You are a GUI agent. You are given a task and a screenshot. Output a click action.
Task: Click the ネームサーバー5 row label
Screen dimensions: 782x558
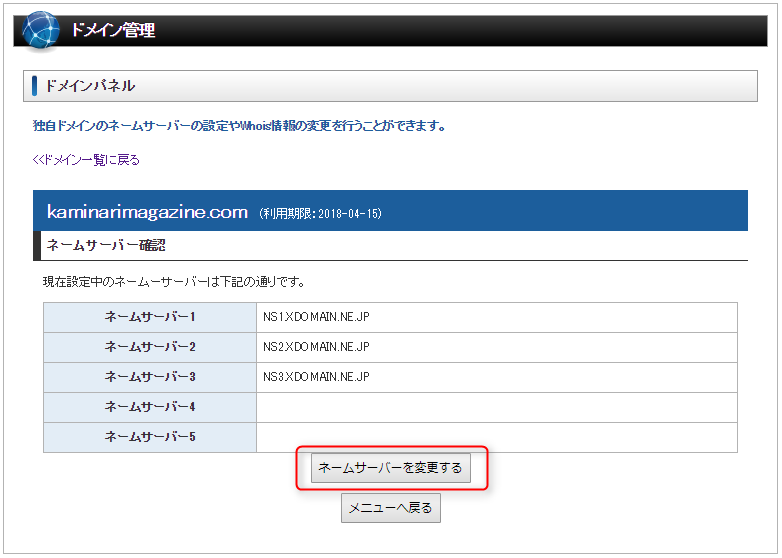150,437
